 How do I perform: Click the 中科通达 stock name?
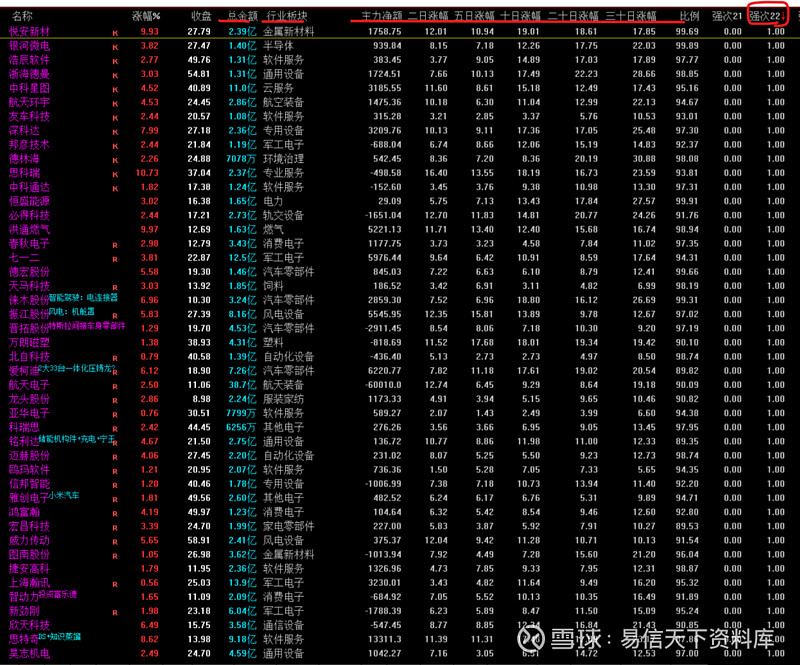pos(30,187)
